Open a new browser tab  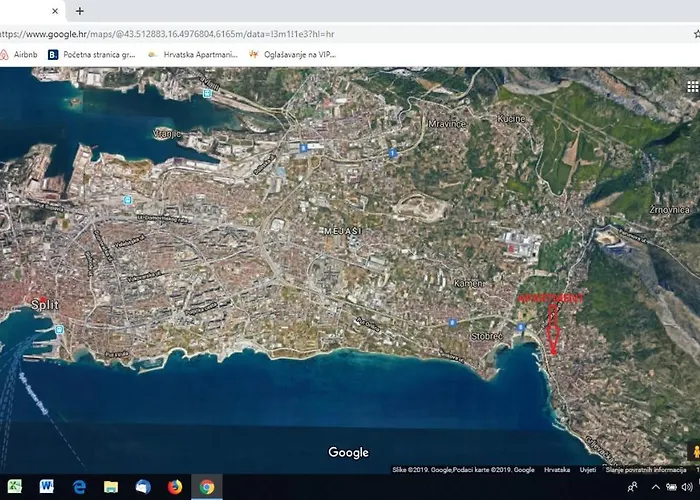pyautogui.click(x=79, y=11)
